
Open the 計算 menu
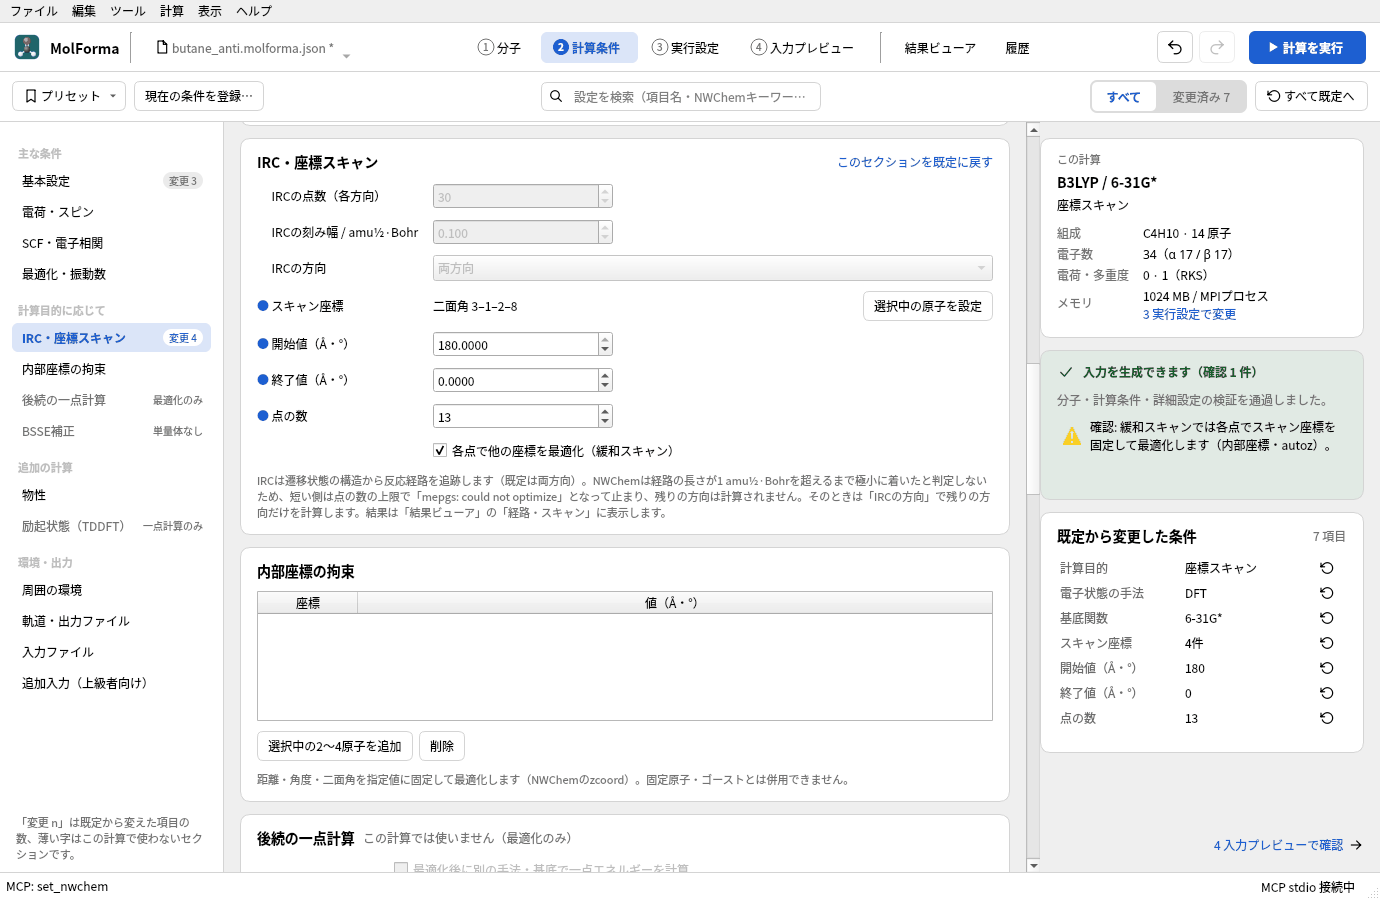(172, 11)
